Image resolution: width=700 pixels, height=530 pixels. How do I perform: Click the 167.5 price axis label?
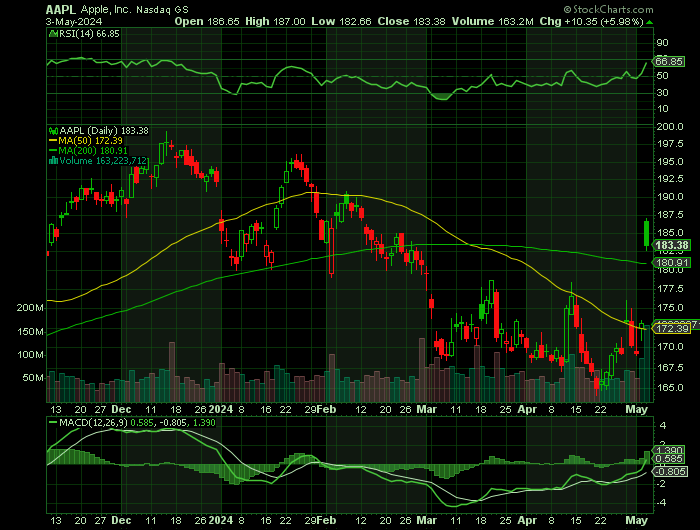pos(670,367)
